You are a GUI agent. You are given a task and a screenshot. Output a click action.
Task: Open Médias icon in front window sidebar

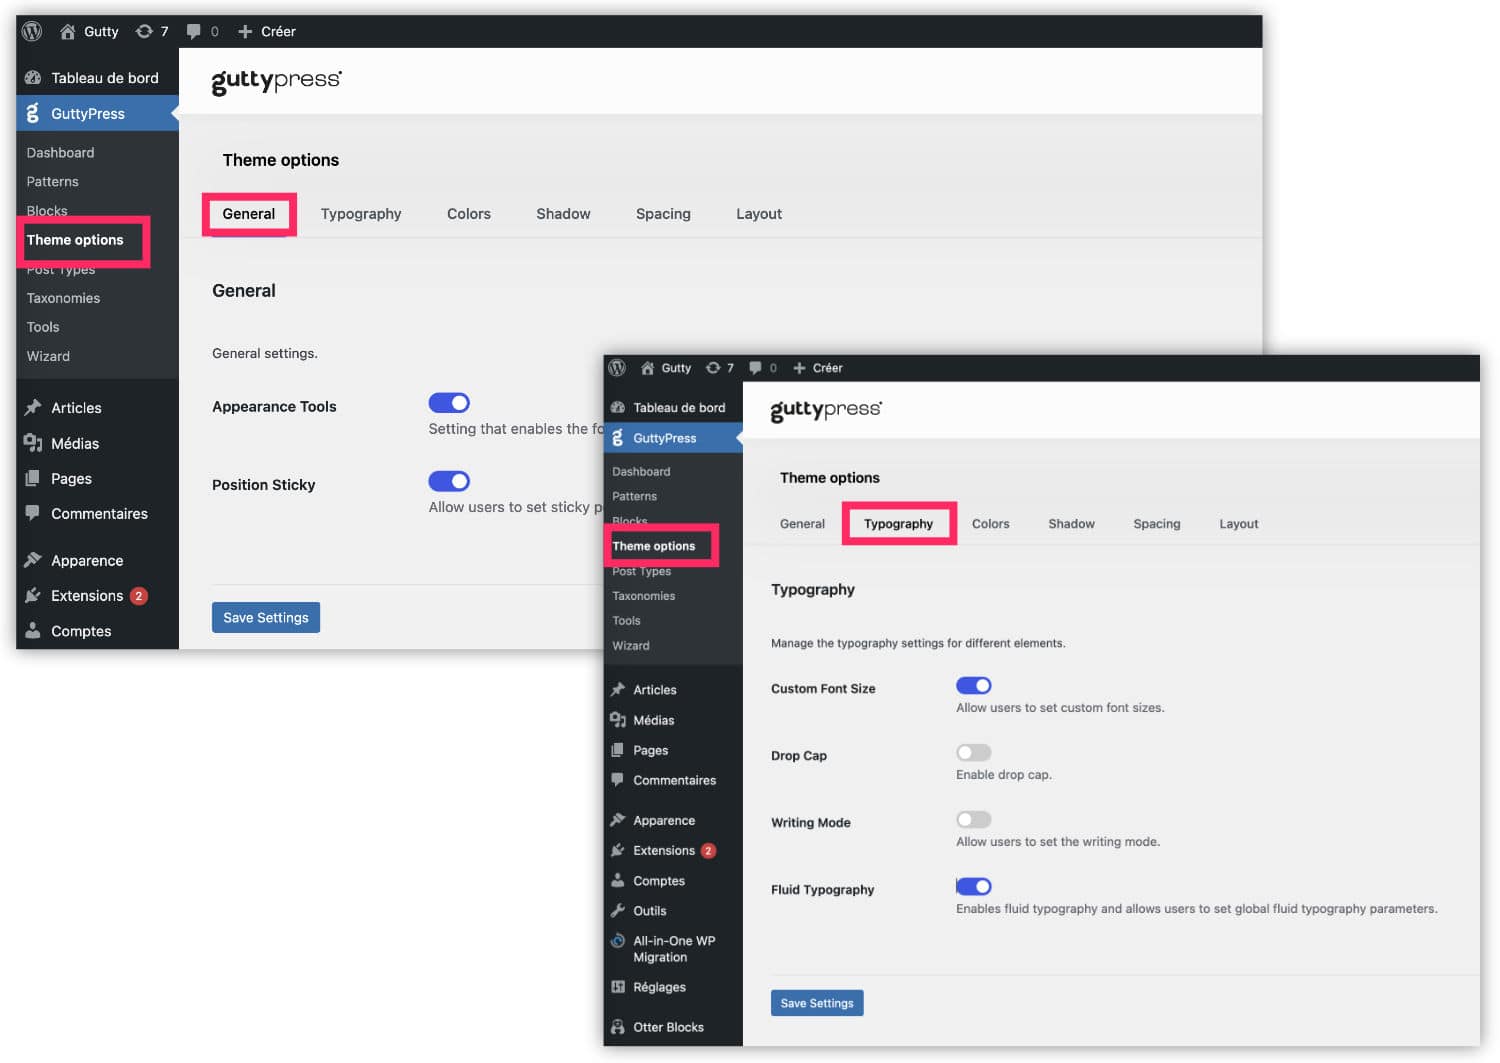click(x=618, y=719)
